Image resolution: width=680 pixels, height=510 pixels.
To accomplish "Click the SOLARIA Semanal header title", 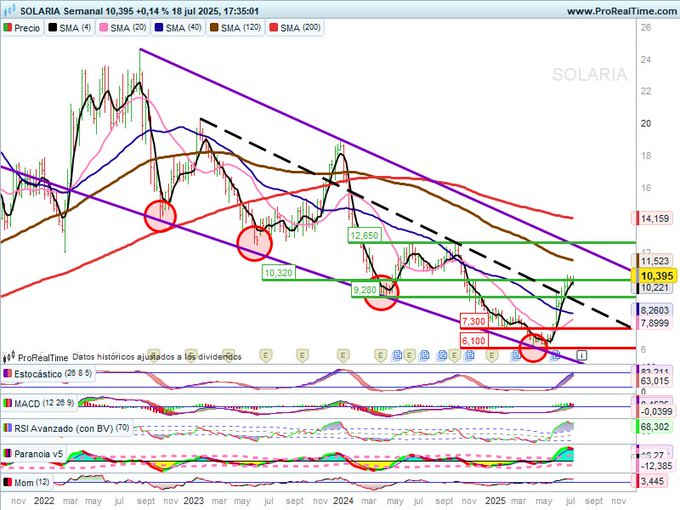I will pyautogui.click(x=61, y=11).
